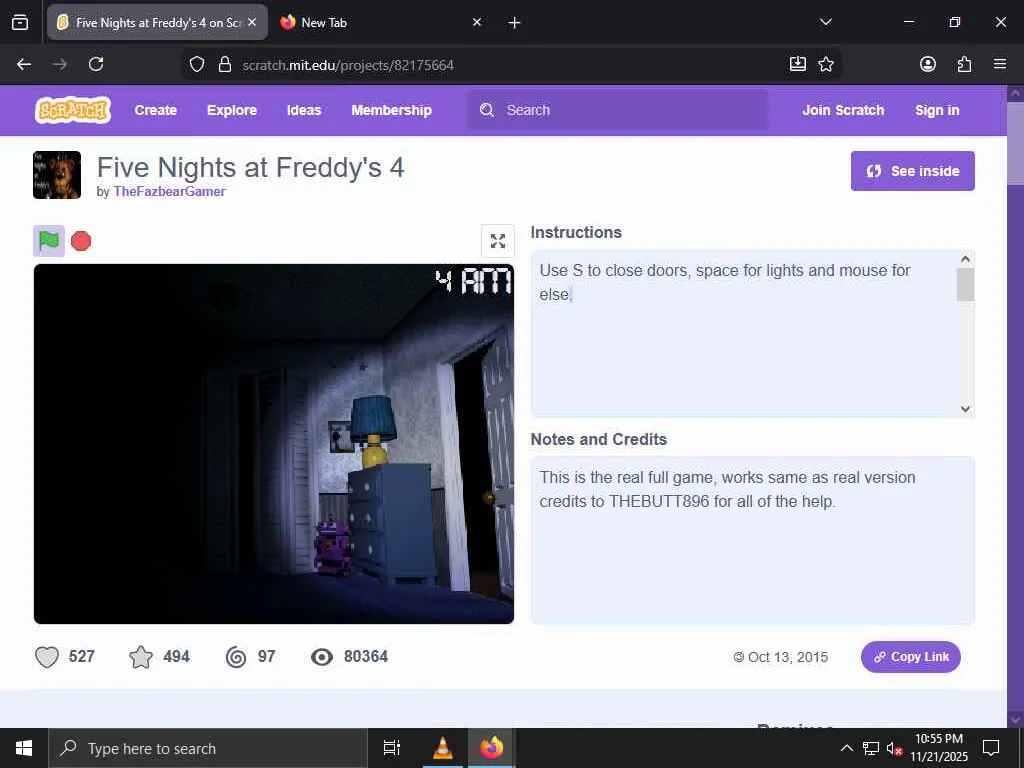Screen dimensions: 1024x768
Task: Click the install/download icon in address bar
Action: (798, 64)
